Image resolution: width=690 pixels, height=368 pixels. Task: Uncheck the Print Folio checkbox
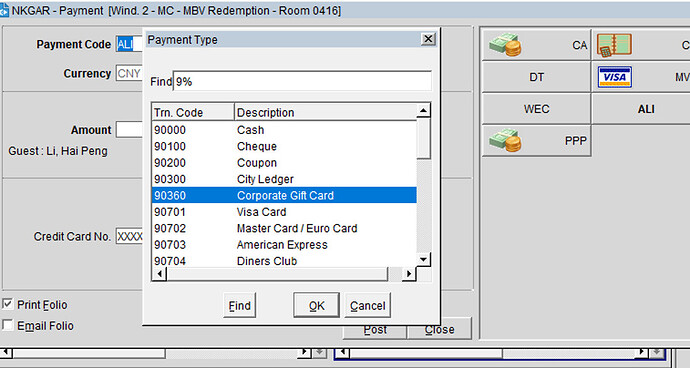tap(7, 304)
